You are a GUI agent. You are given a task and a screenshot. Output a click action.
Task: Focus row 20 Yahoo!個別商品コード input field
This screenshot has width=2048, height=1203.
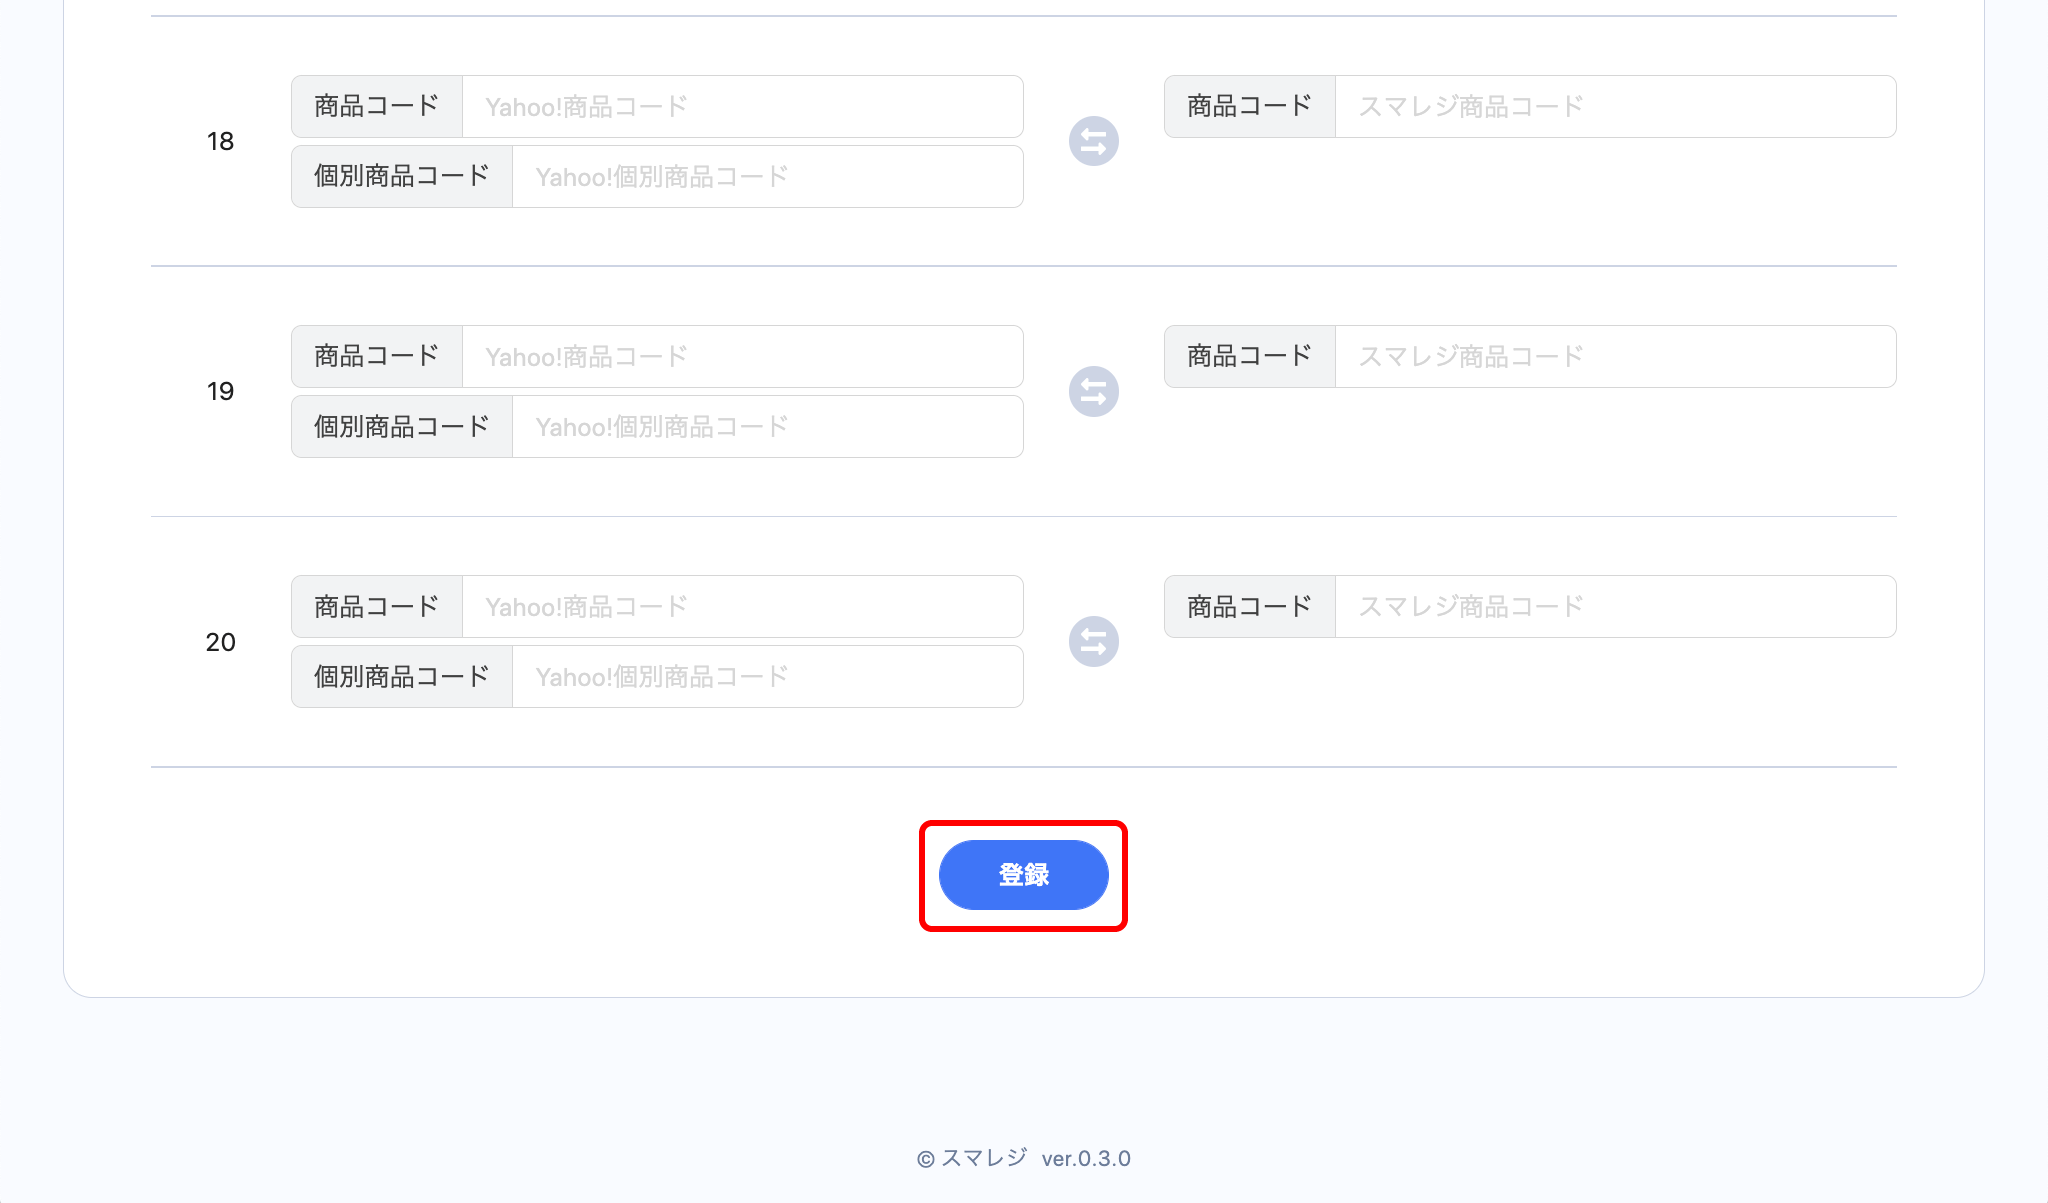767,677
